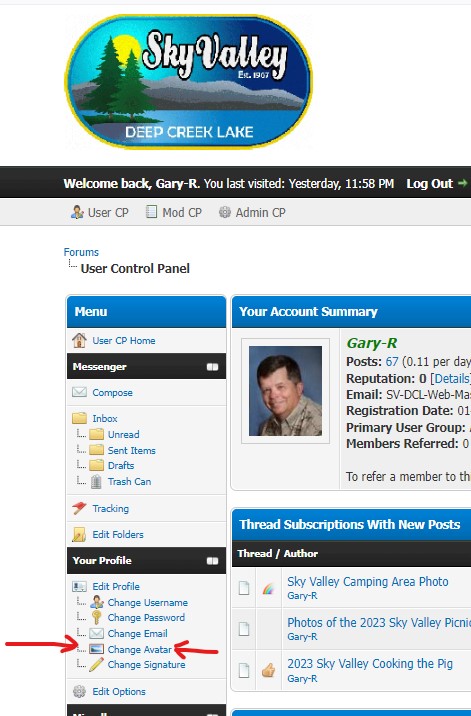Click document icon for 2023 Picnic photos thread

tap(244, 629)
